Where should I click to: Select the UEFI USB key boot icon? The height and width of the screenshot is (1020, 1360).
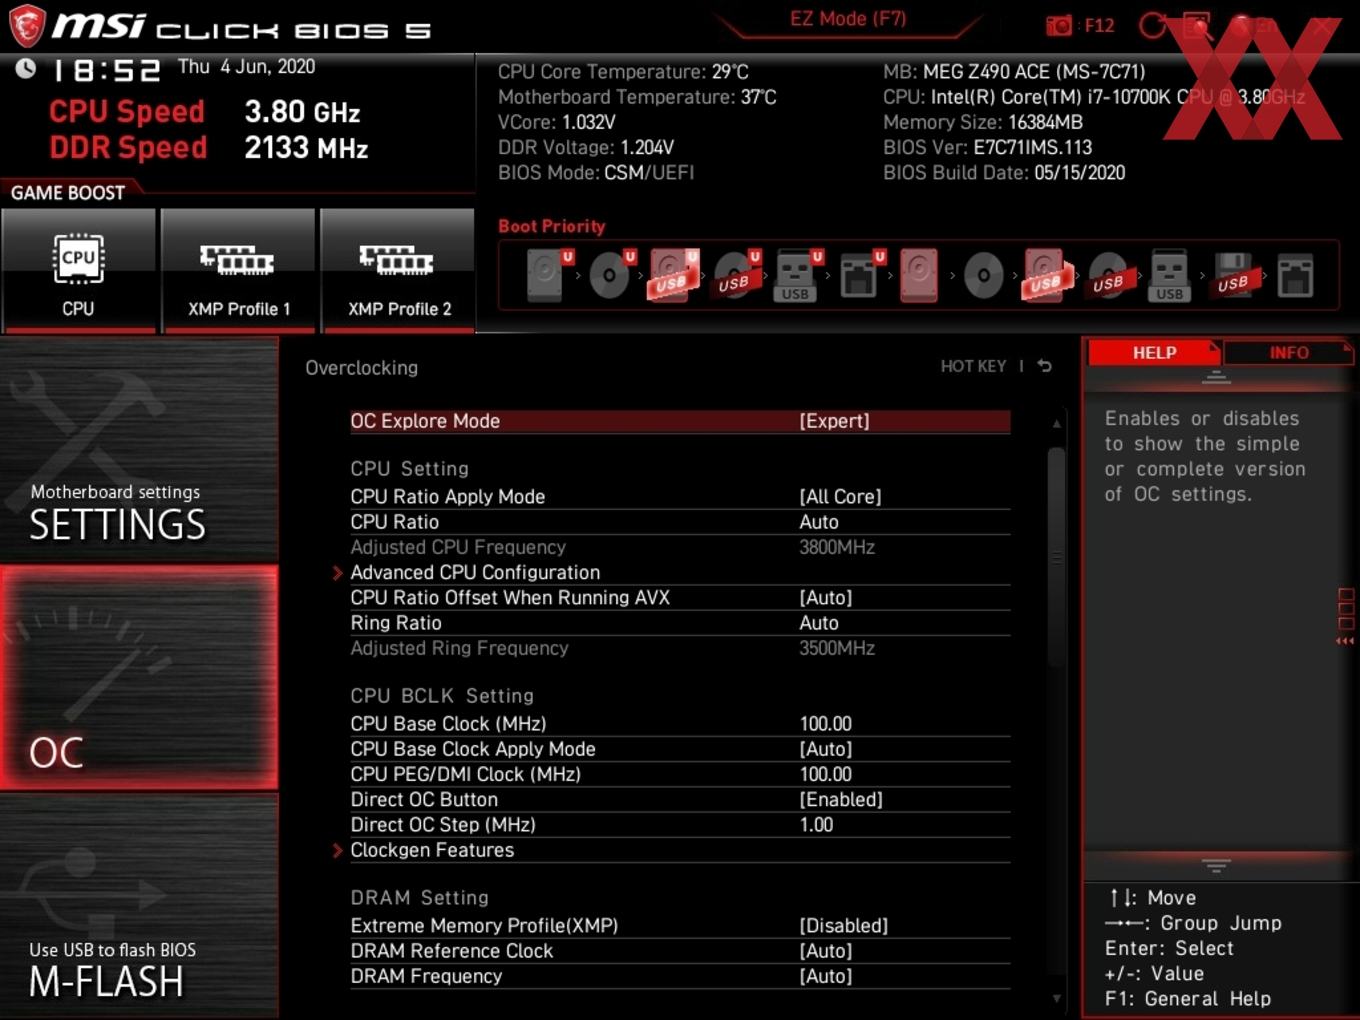pyautogui.click(x=798, y=275)
